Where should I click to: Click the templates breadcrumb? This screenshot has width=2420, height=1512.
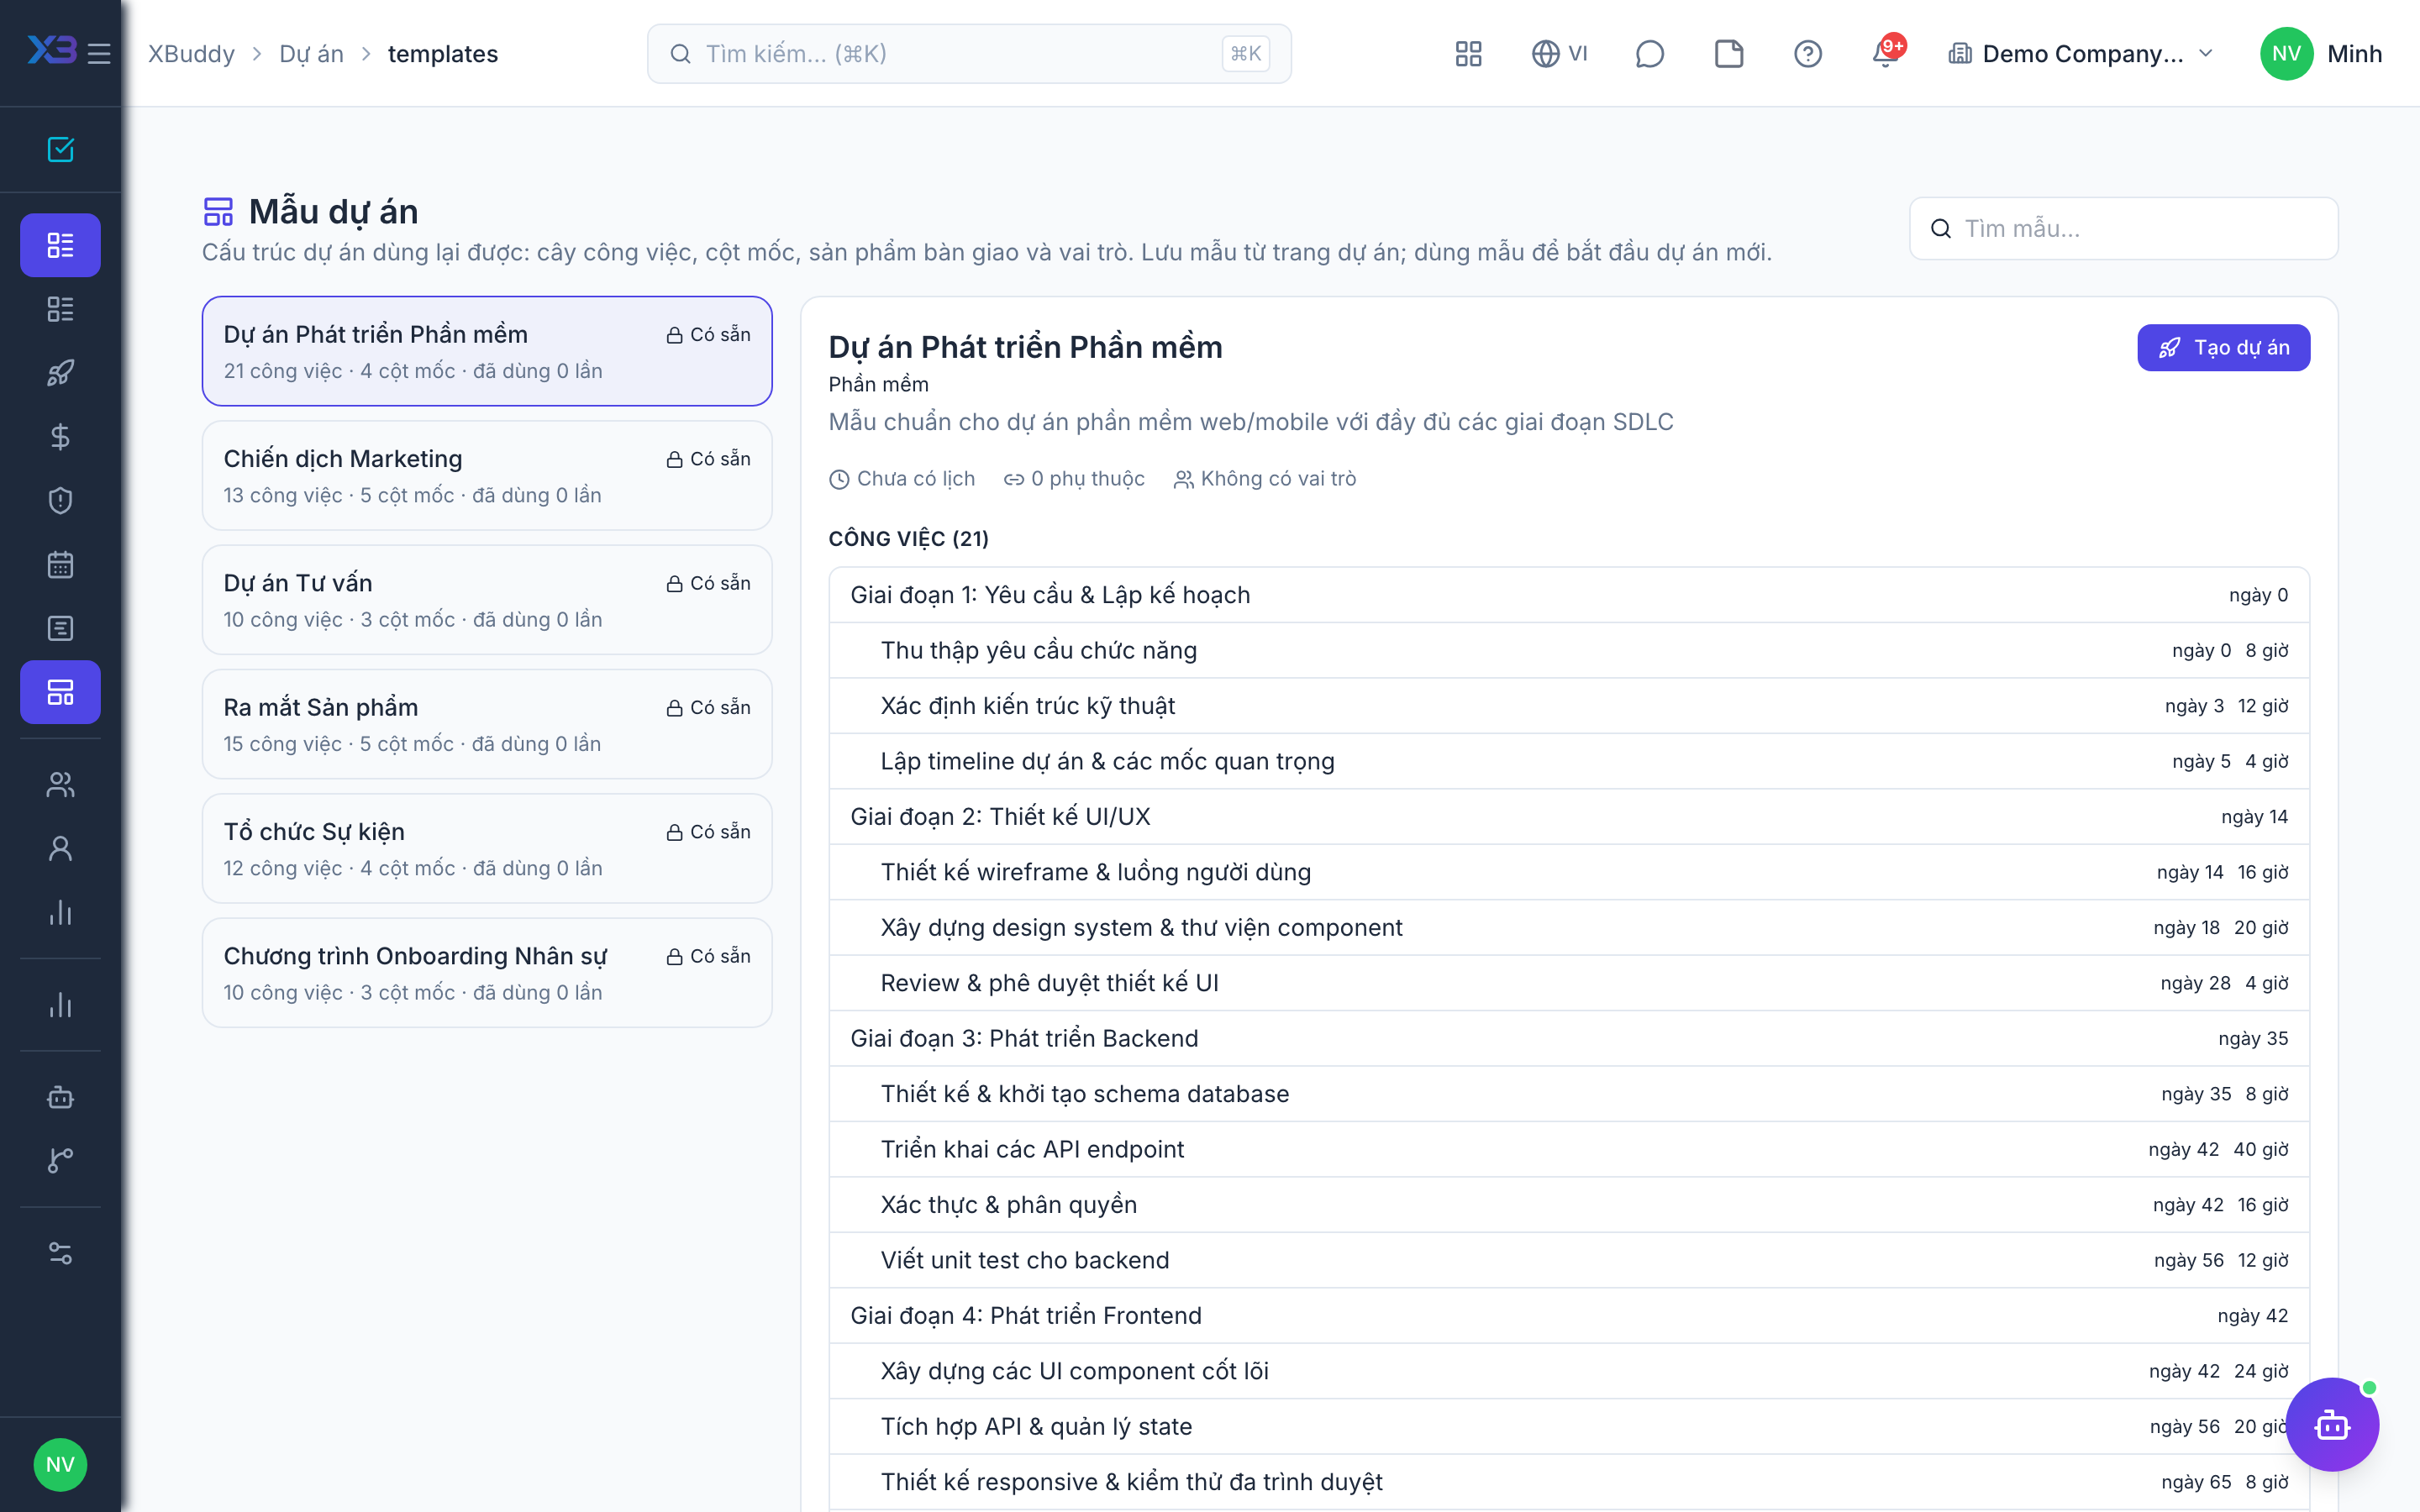[443, 54]
